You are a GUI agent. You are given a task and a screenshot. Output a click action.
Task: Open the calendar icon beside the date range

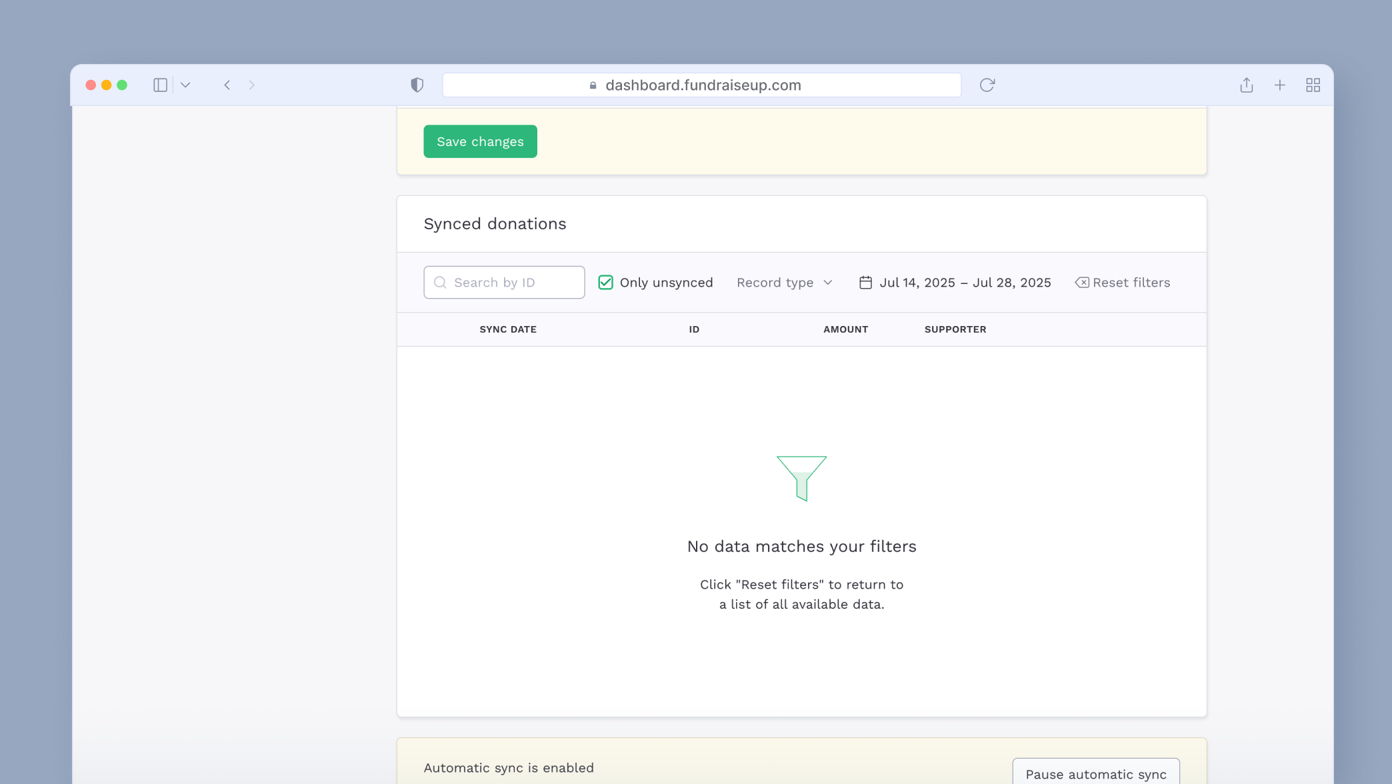[865, 282]
